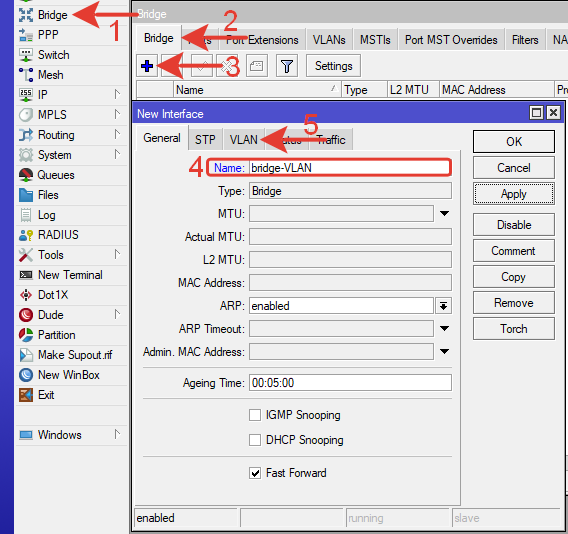Switch to the STP tab

(205, 139)
